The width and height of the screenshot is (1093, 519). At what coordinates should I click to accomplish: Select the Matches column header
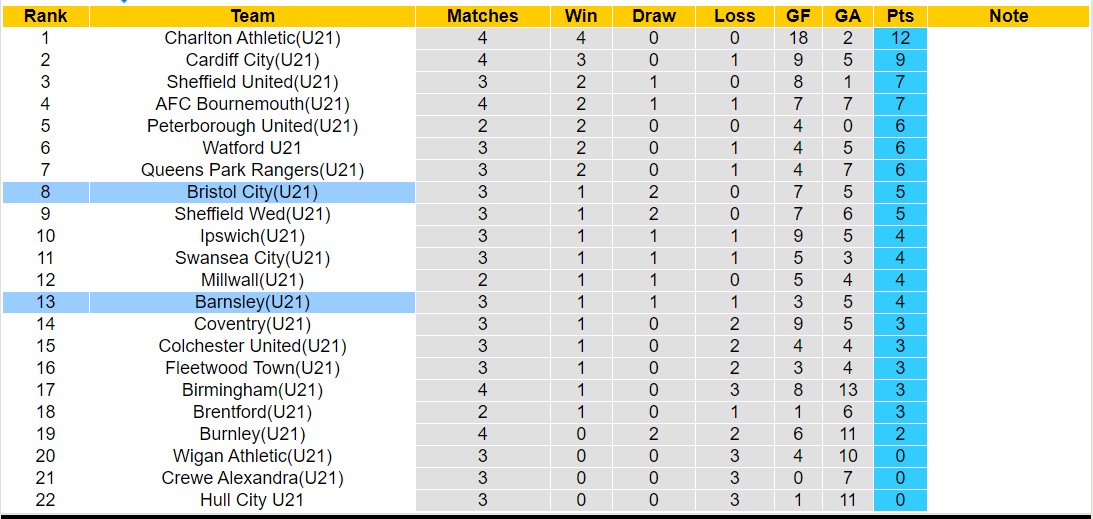[482, 16]
